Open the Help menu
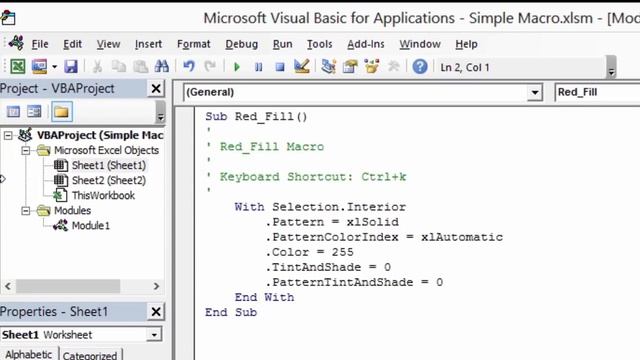Viewport: 640px width, 360px height. [x=467, y=44]
